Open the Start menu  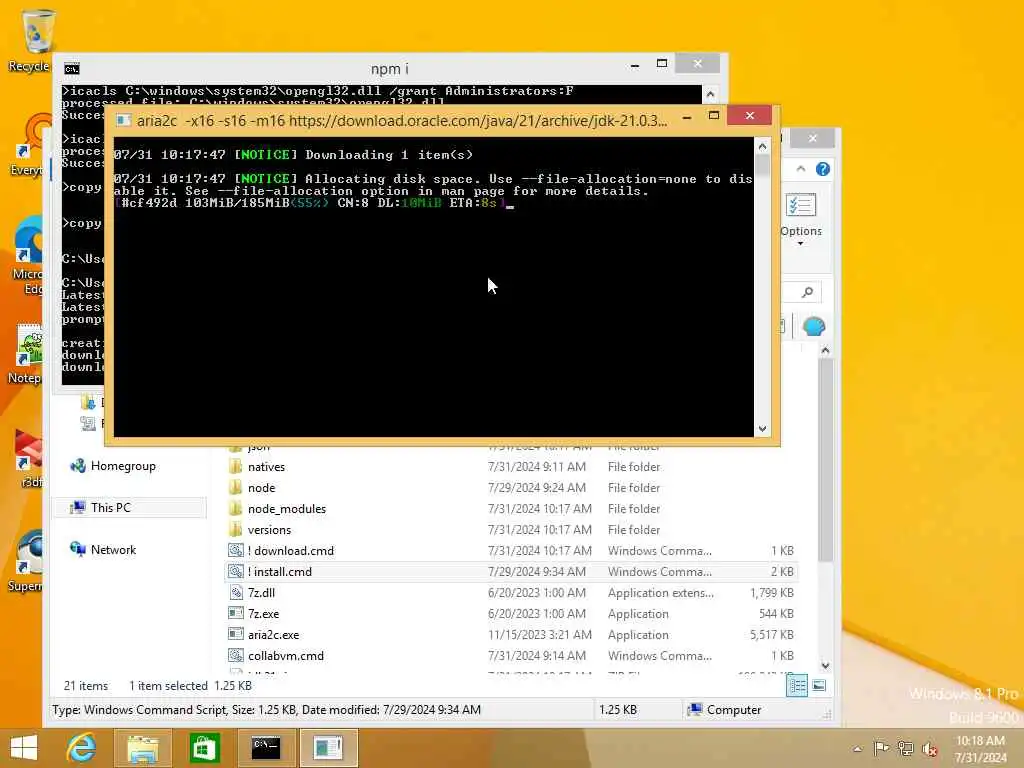coord(24,748)
